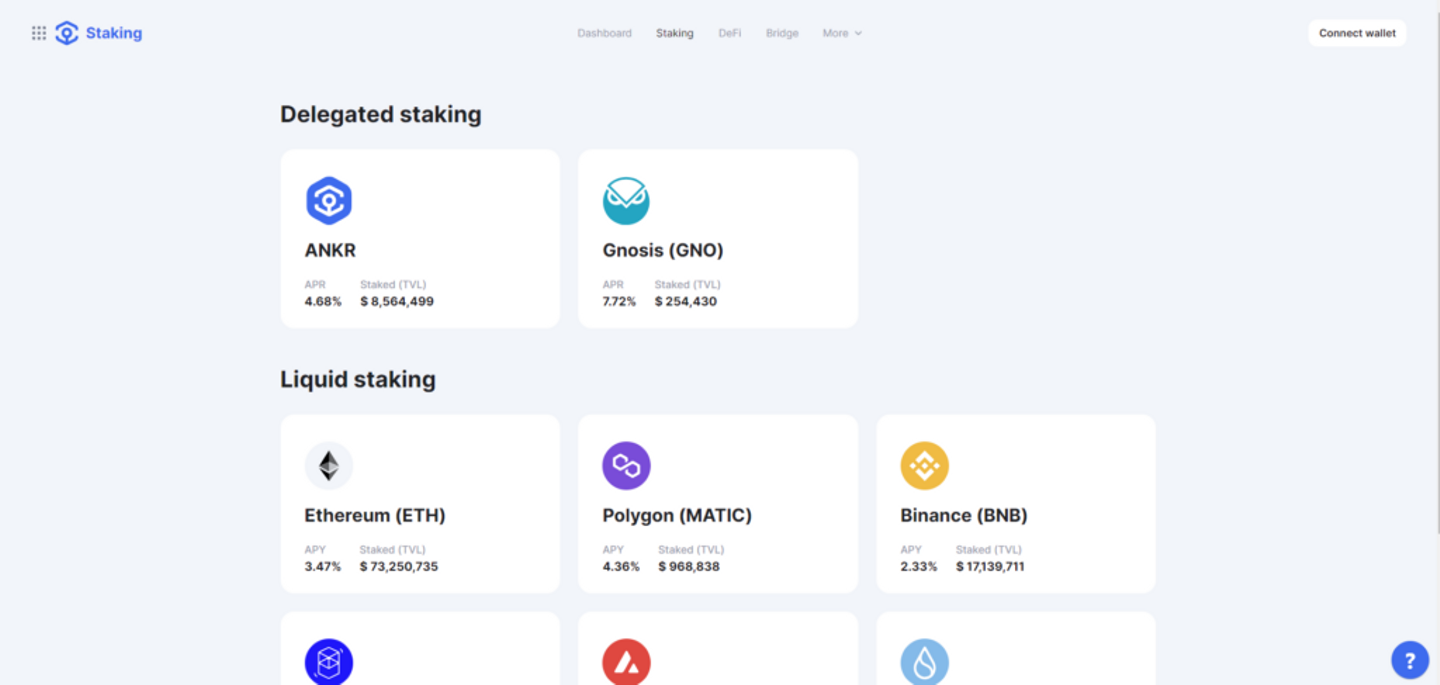Image resolution: width=1440 pixels, height=685 pixels.
Task: Click the Connect wallet button
Action: (x=1357, y=33)
